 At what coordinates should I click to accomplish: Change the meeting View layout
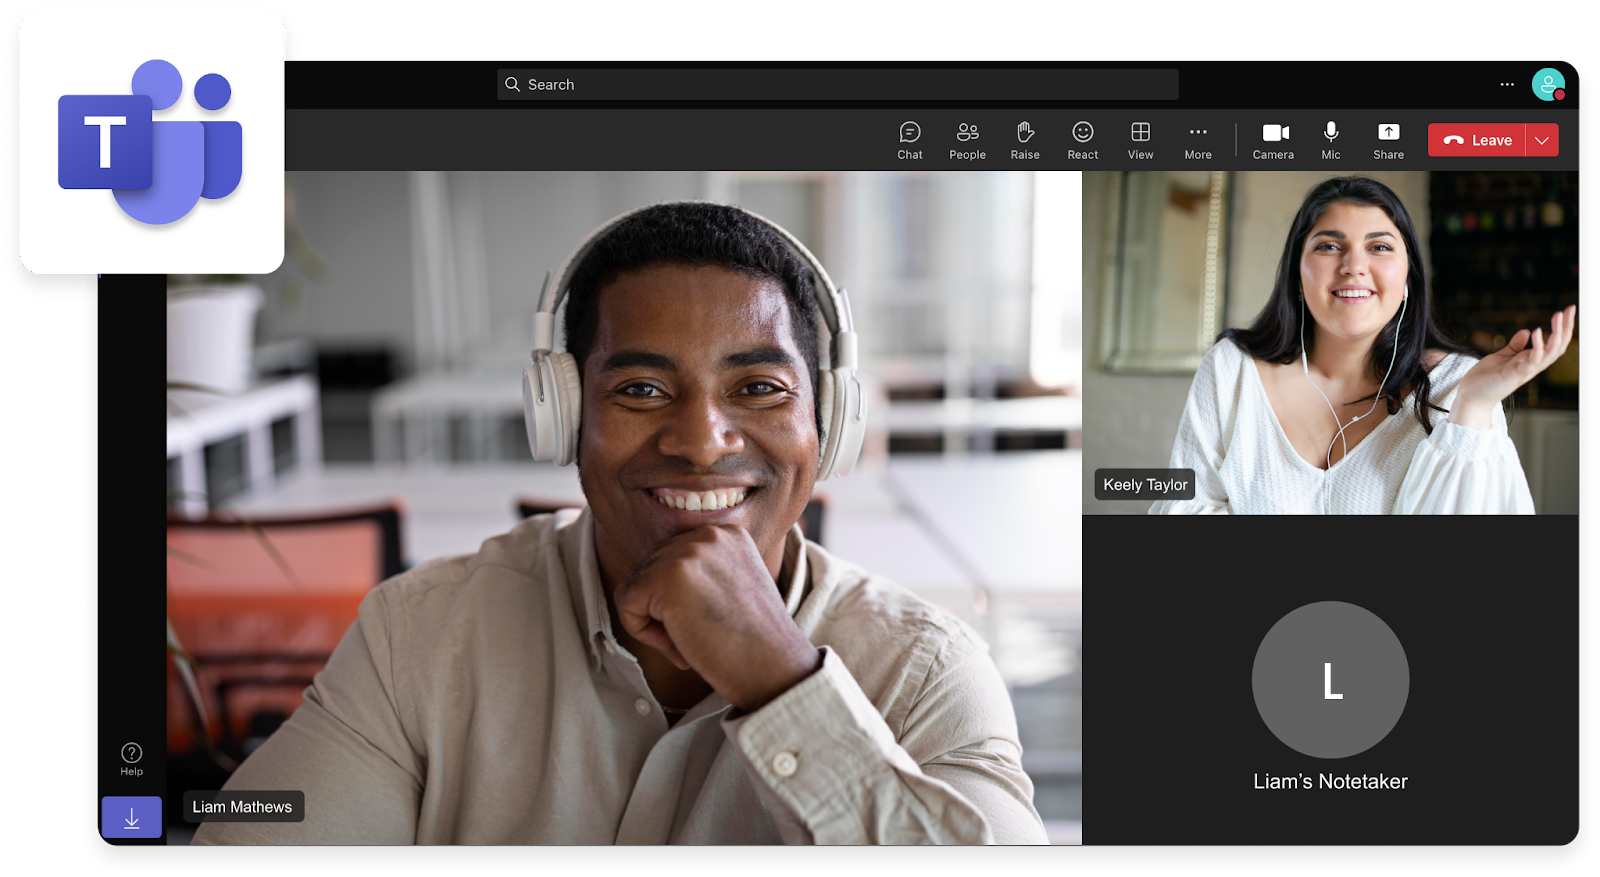pyautogui.click(x=1140, y=140)
